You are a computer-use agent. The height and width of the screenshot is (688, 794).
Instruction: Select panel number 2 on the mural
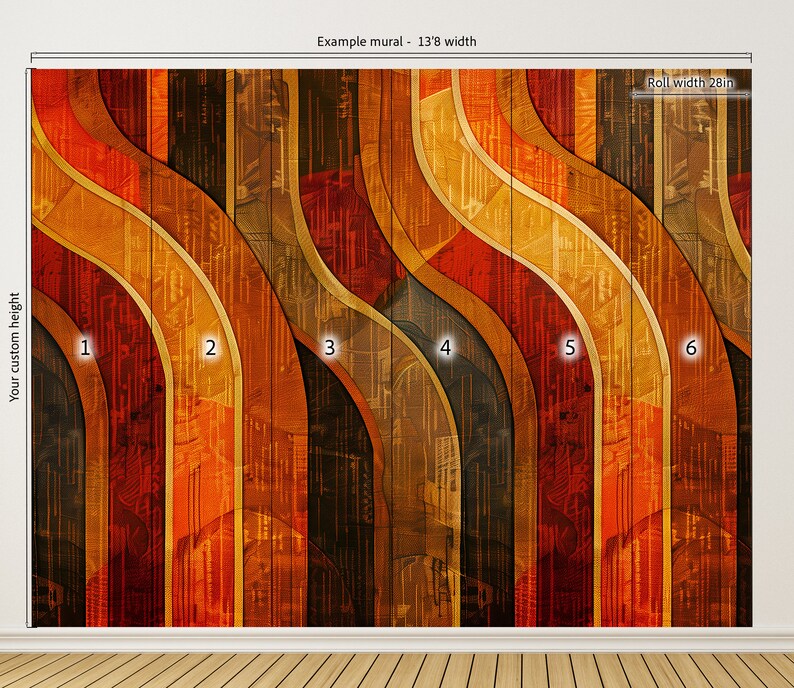click(211, 348)
